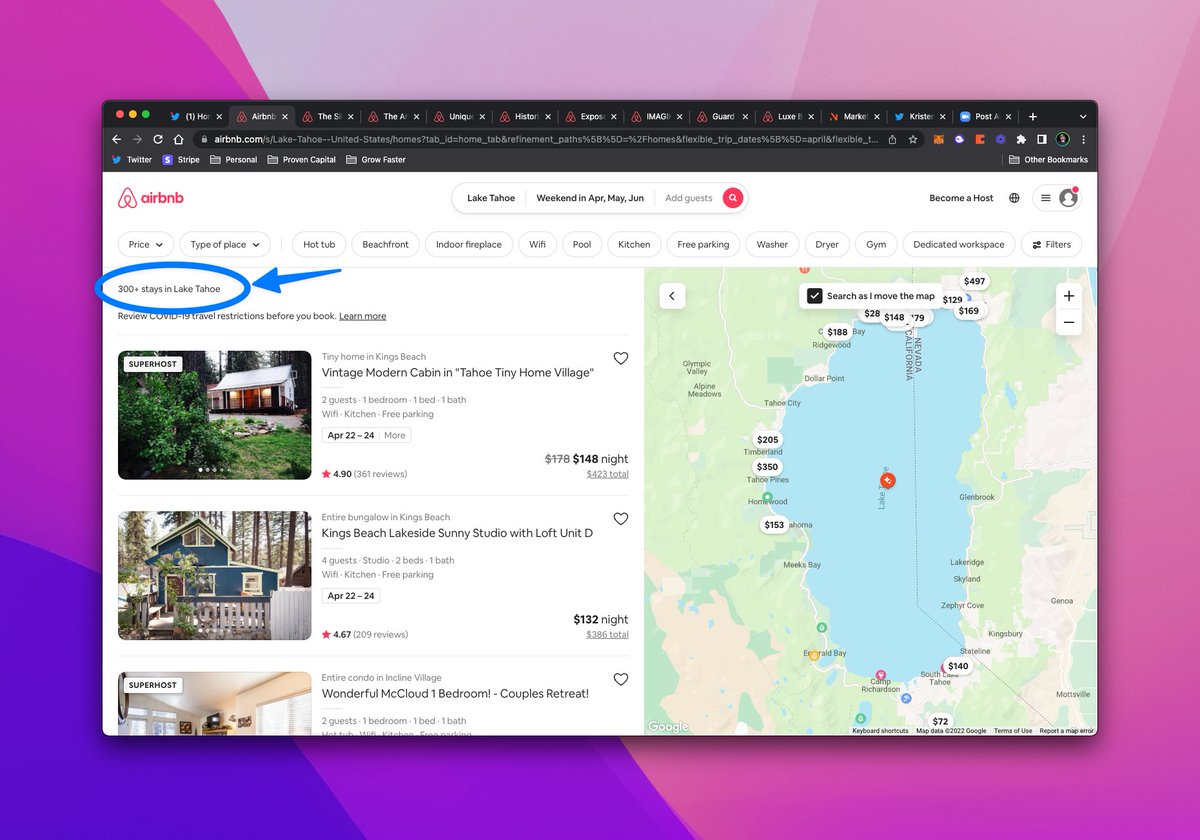The width and height of the screenshot is (1200, 840).
Task: Click the Add guests field
Action: [x=689, y=198]
